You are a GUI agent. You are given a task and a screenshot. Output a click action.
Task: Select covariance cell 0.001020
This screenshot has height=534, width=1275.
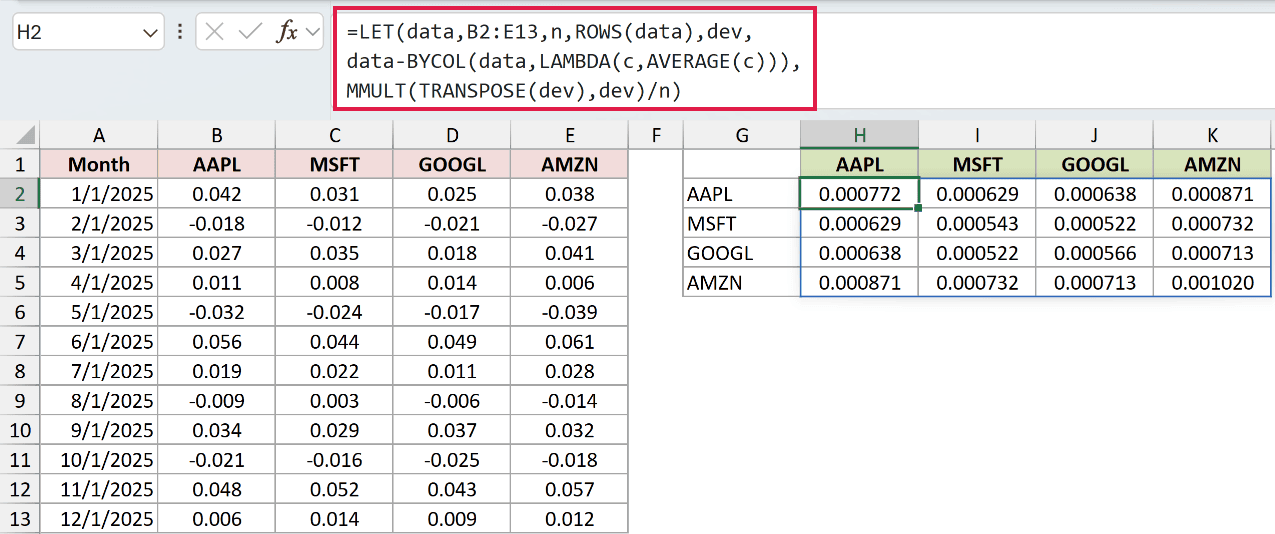pos(1213,283)
